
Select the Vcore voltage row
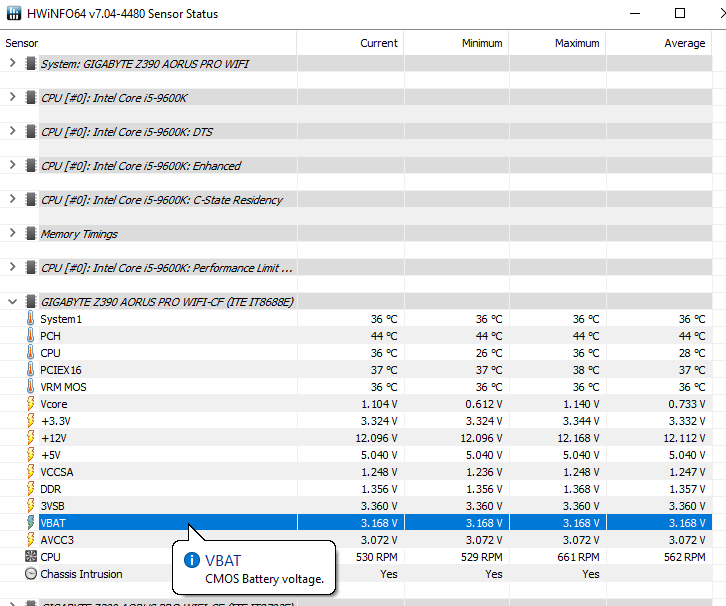click(356, 404)
